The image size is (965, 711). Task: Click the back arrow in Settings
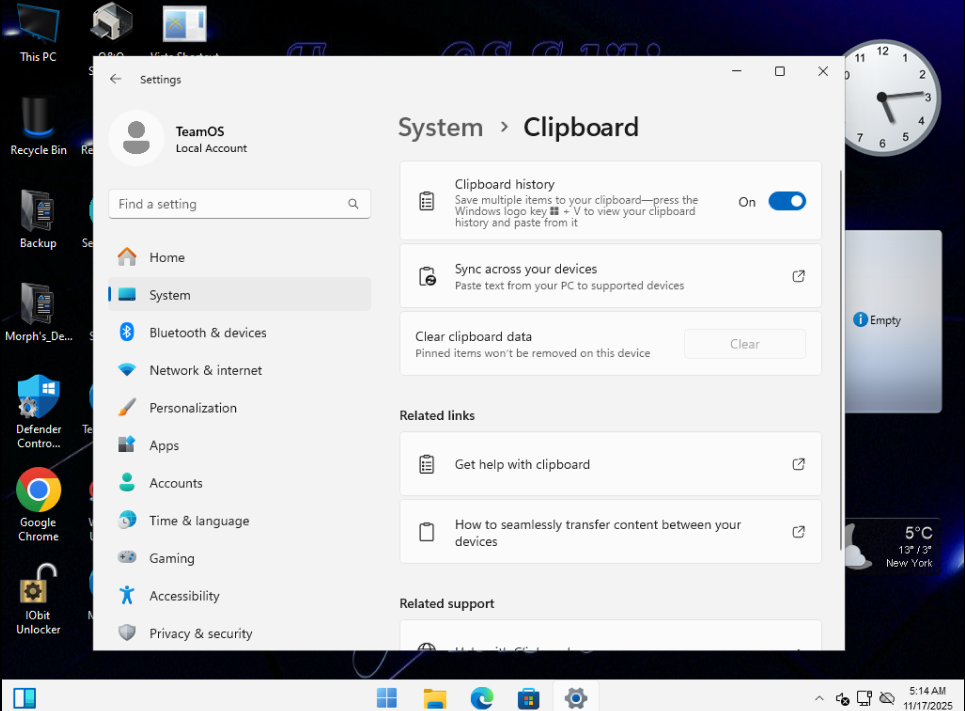pos(116,79)
